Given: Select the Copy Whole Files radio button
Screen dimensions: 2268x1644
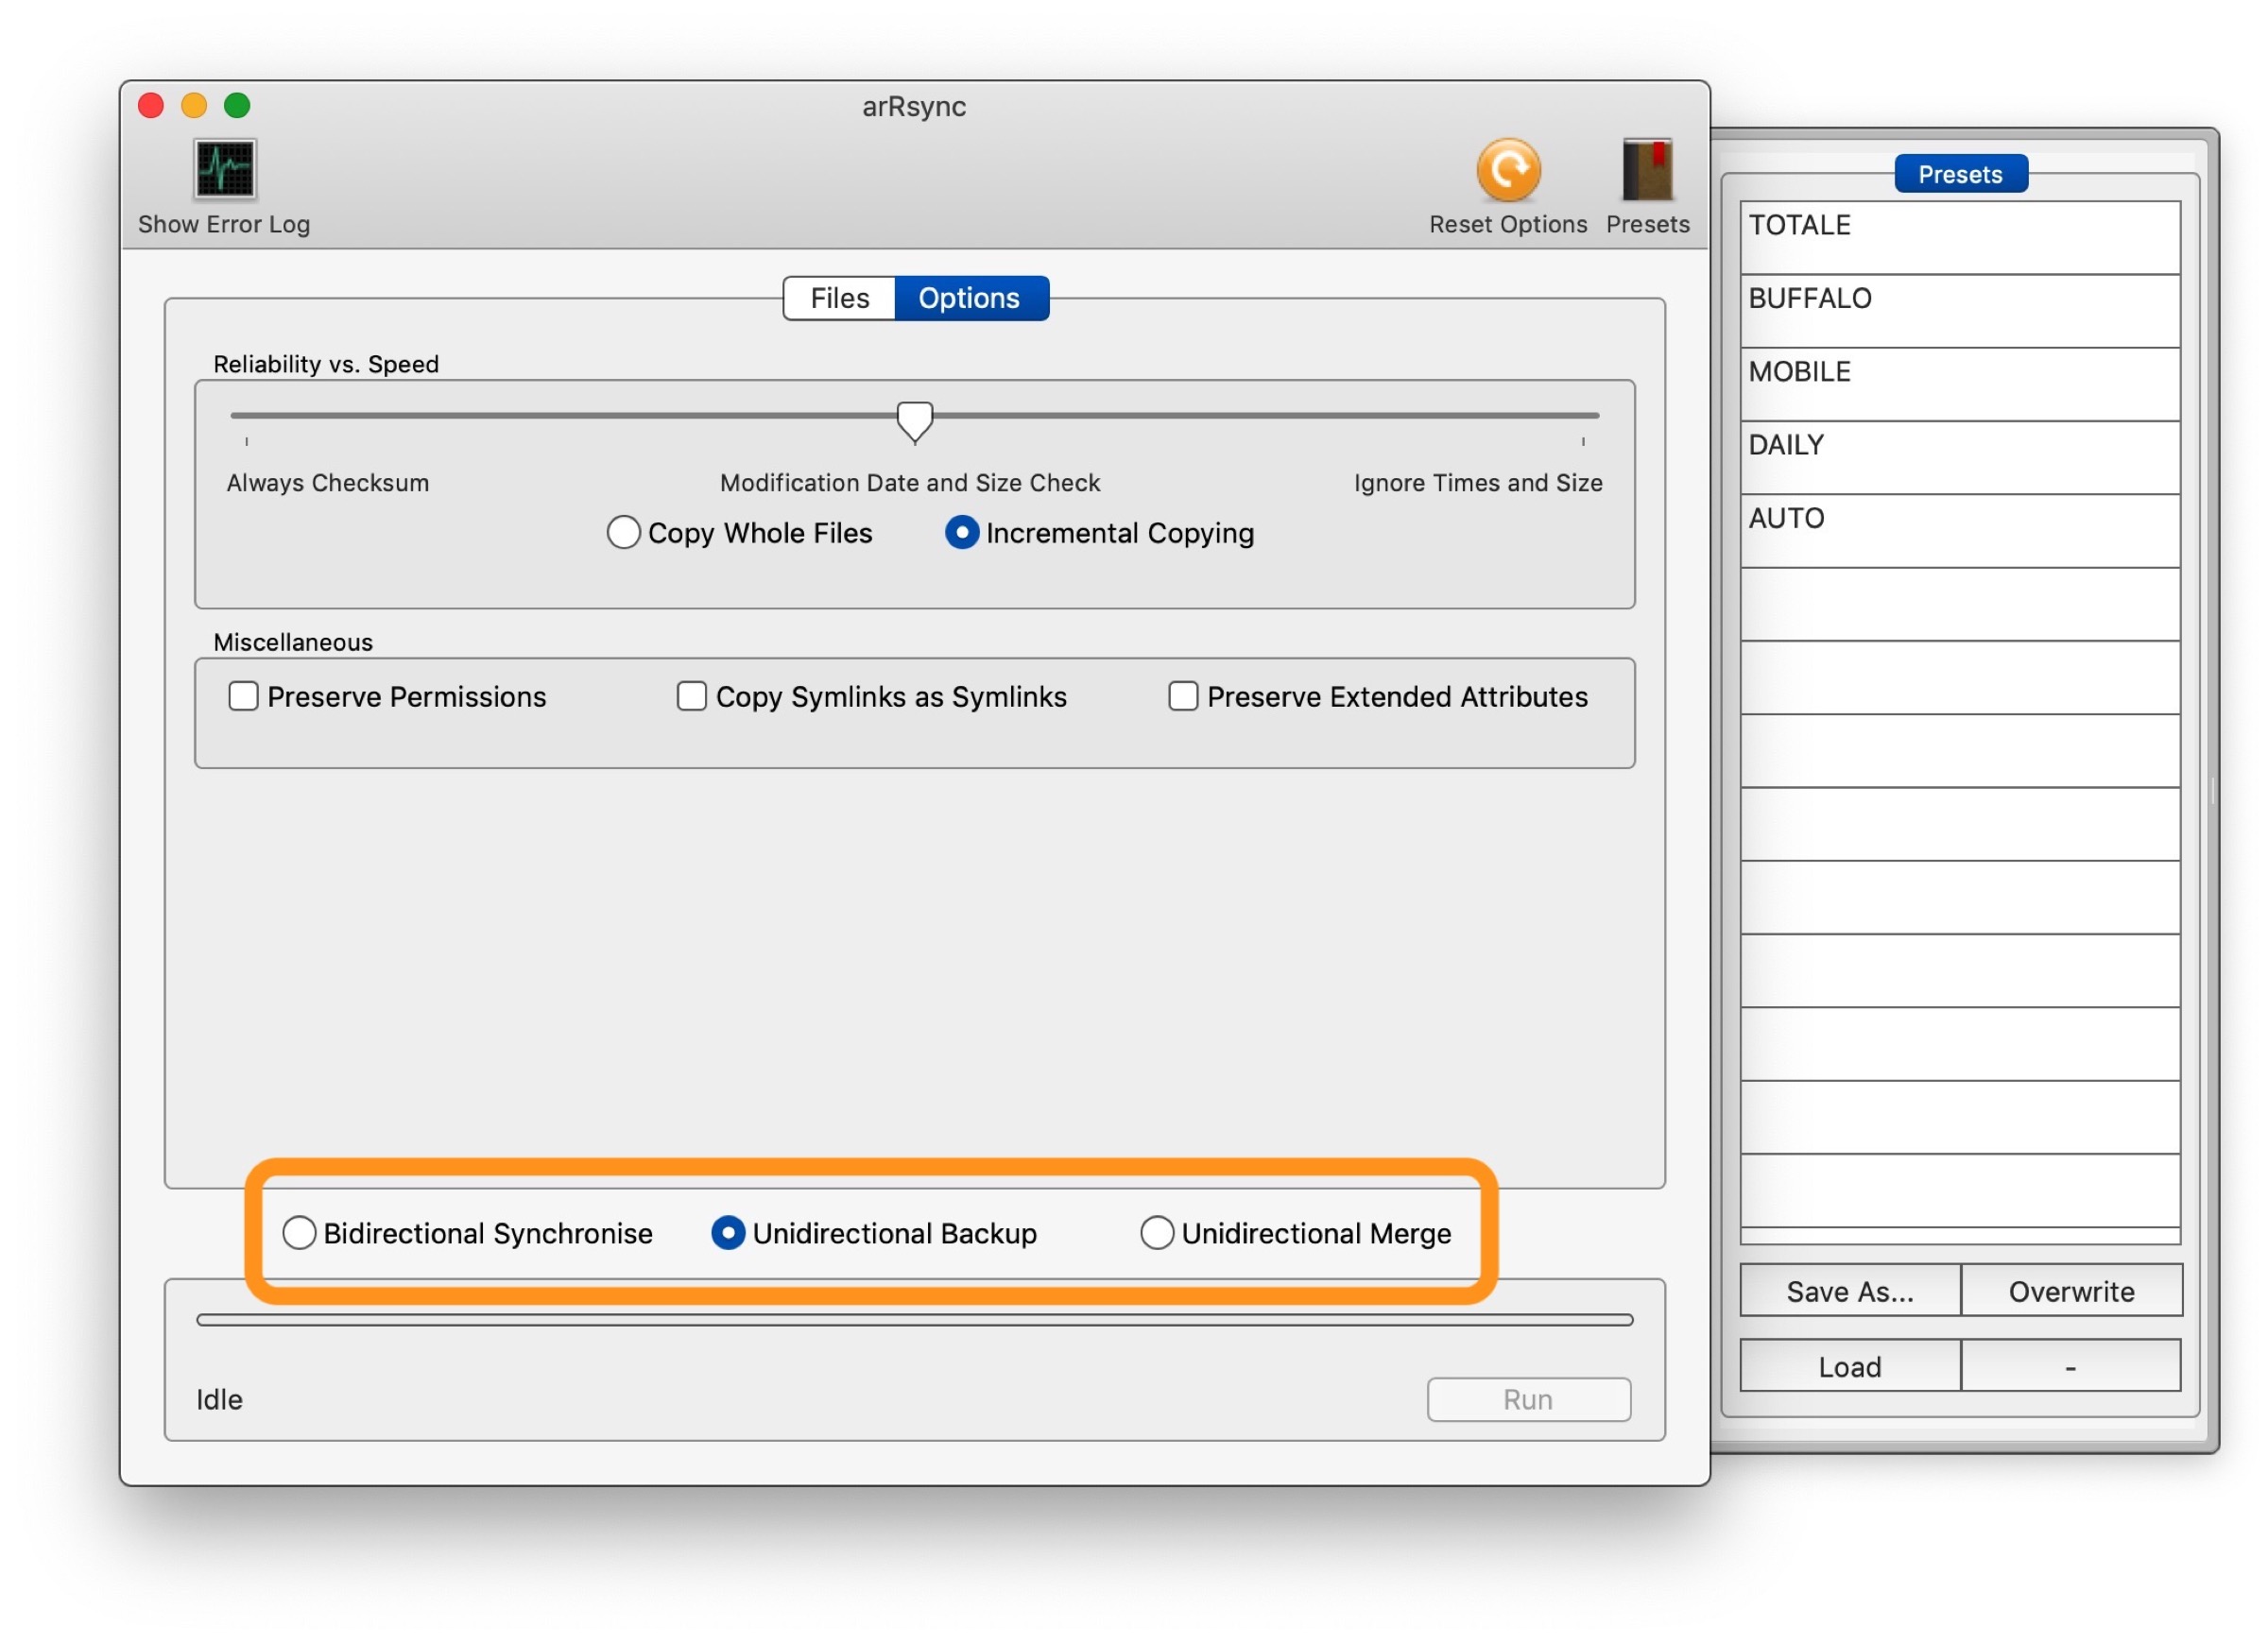Looking at the screenshot, I should (623, 532).
